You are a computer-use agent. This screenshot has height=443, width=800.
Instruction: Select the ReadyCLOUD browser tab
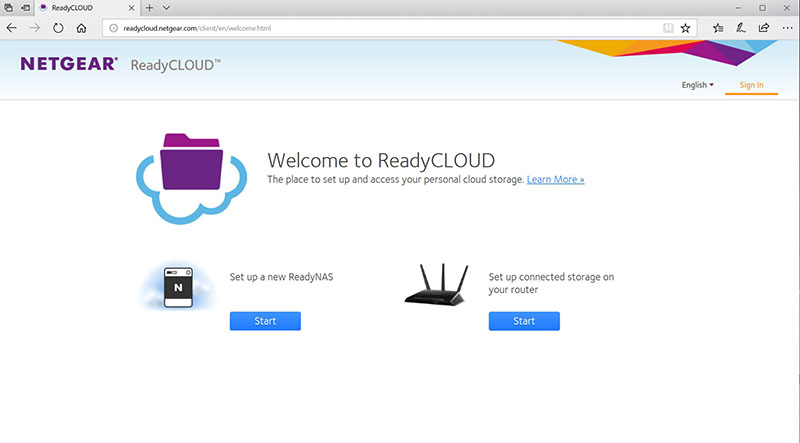(87, 8)
